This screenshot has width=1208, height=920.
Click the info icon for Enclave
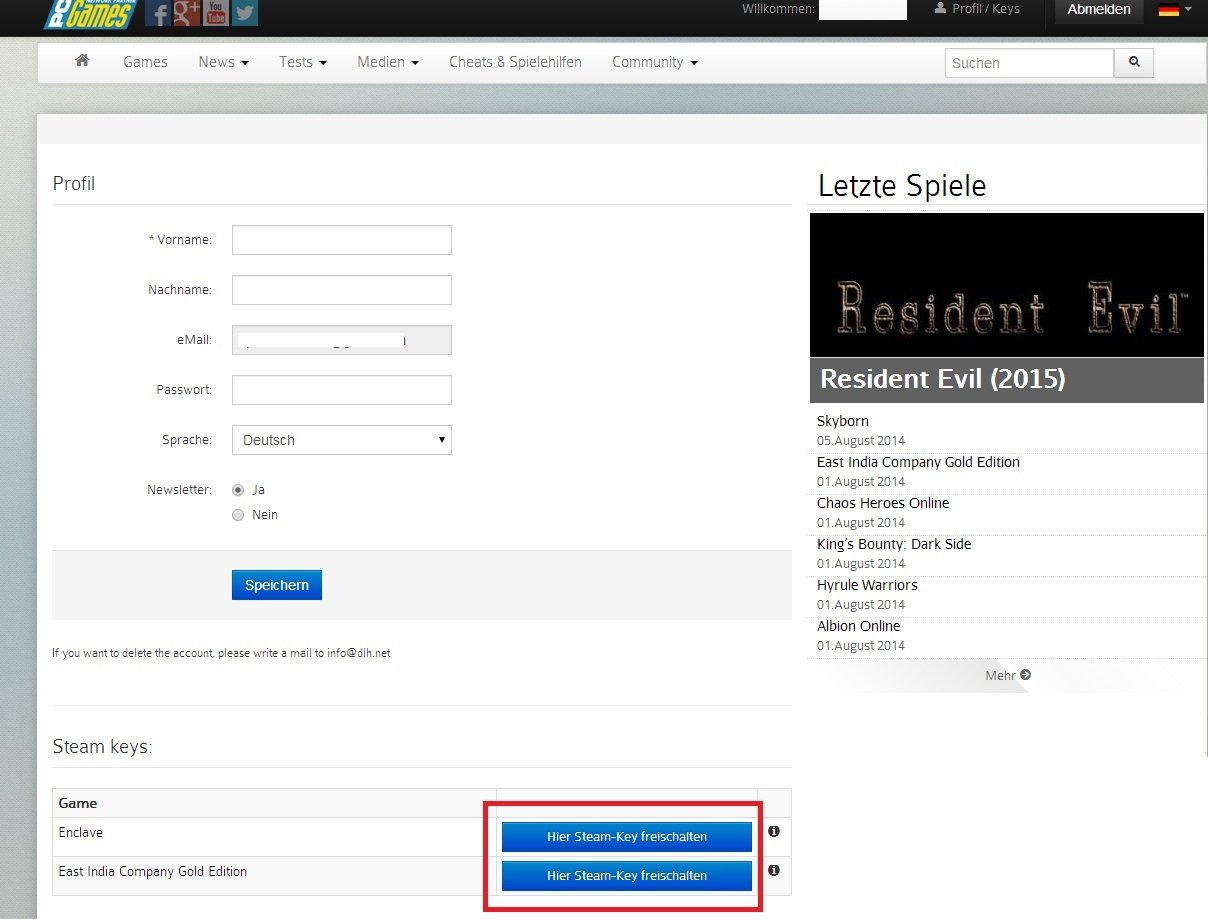tap(774, 832)
